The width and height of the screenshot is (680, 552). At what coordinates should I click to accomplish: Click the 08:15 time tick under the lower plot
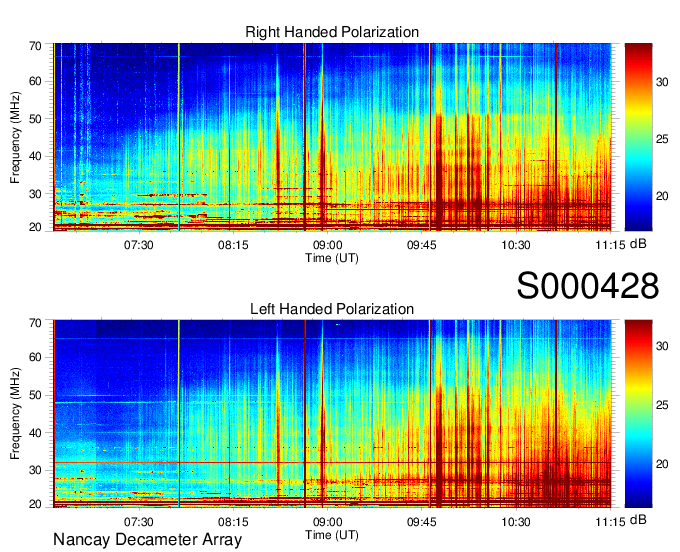(x=233, y=522)
